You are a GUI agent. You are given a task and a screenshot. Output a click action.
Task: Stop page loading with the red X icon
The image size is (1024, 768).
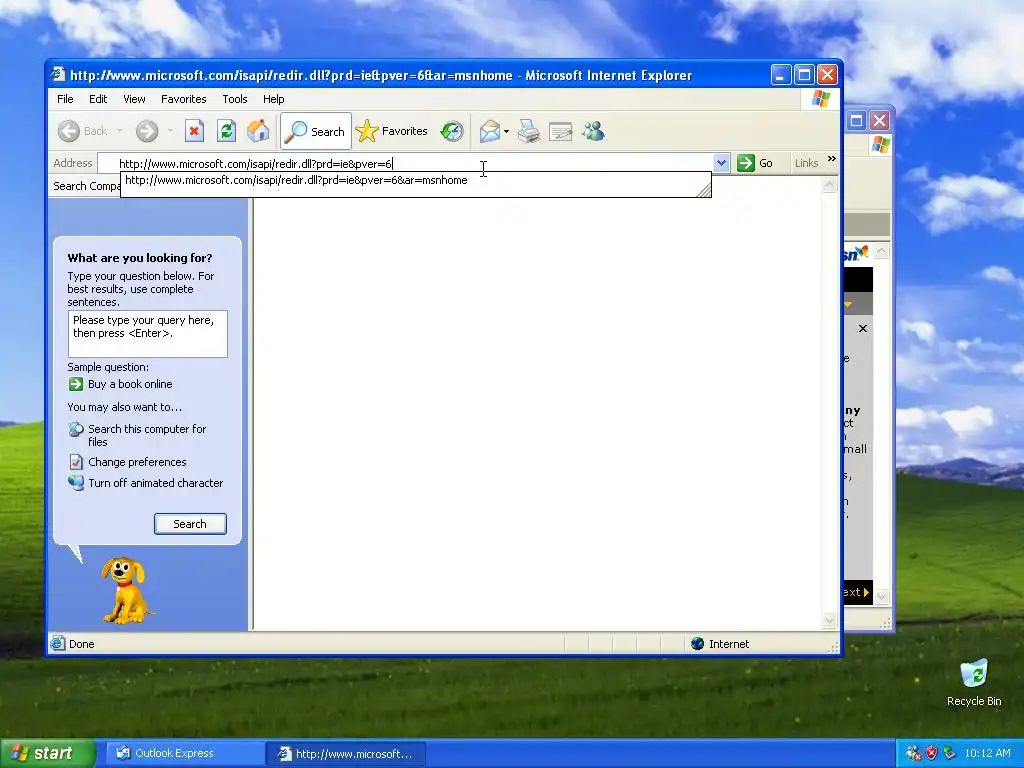pos(194,131)
